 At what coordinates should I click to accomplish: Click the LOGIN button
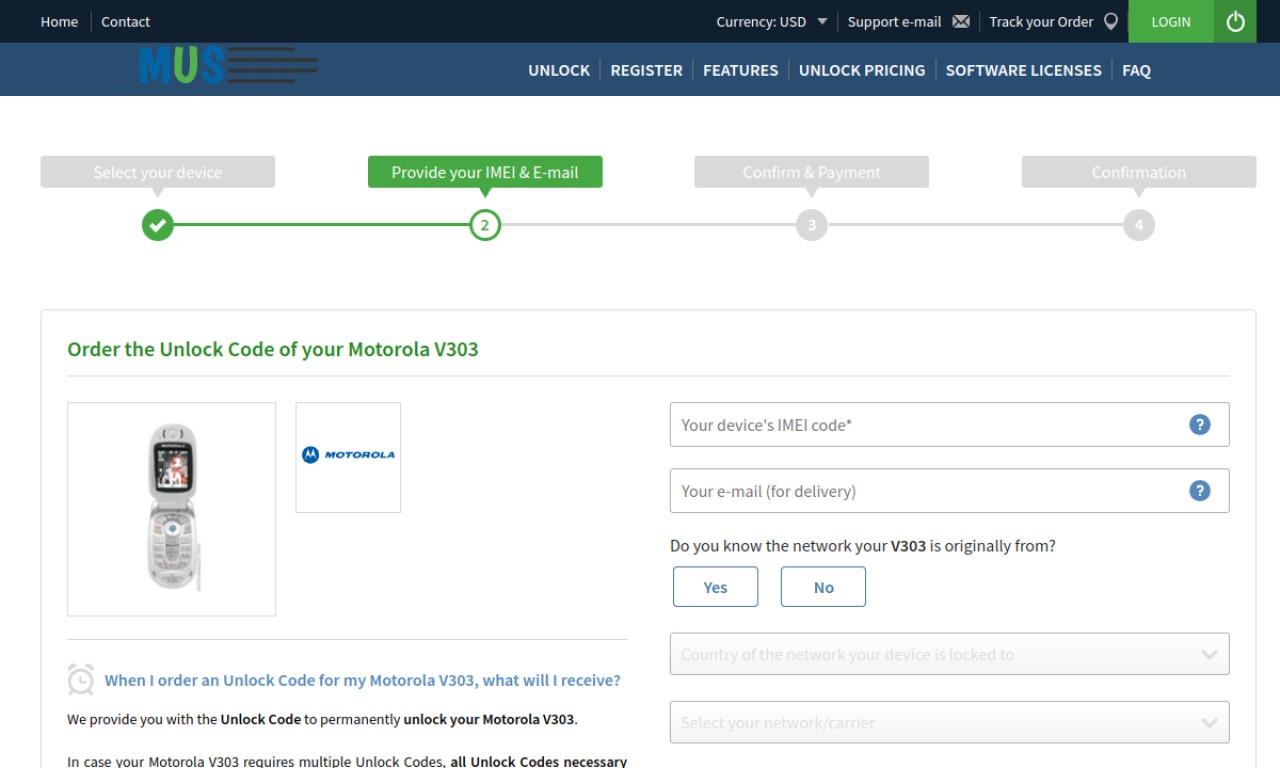tap(1171, 21)
